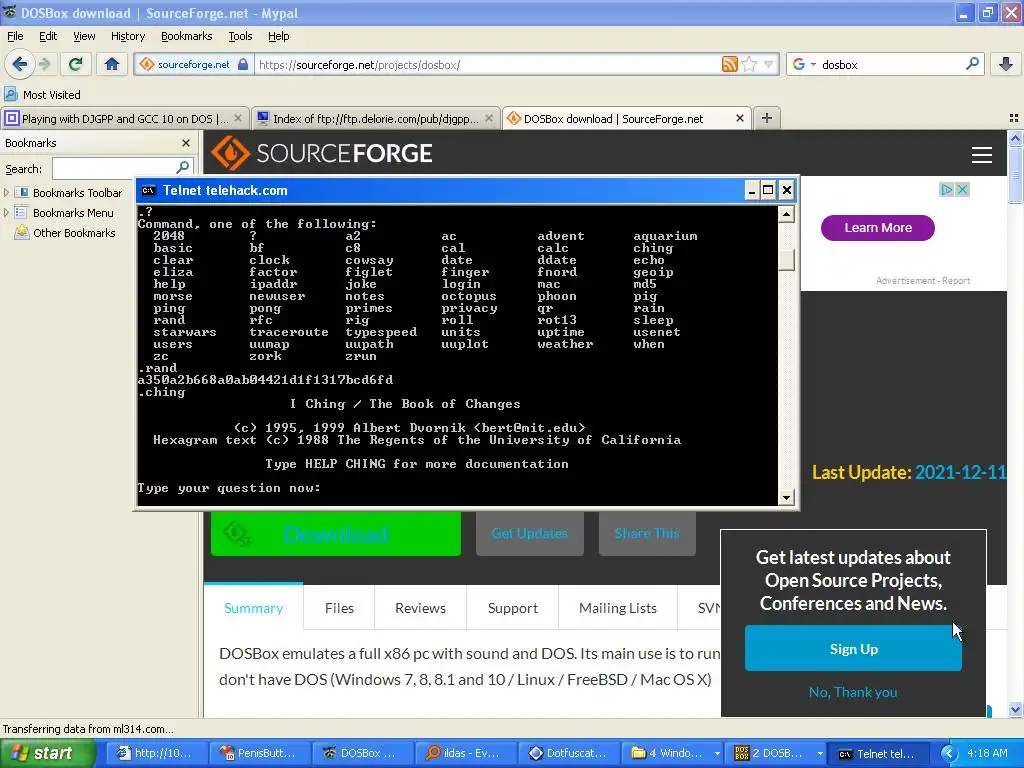Click the Most Visited bookmark icon
Viewport: 1024px width, 768px height.
coord(10,94)
